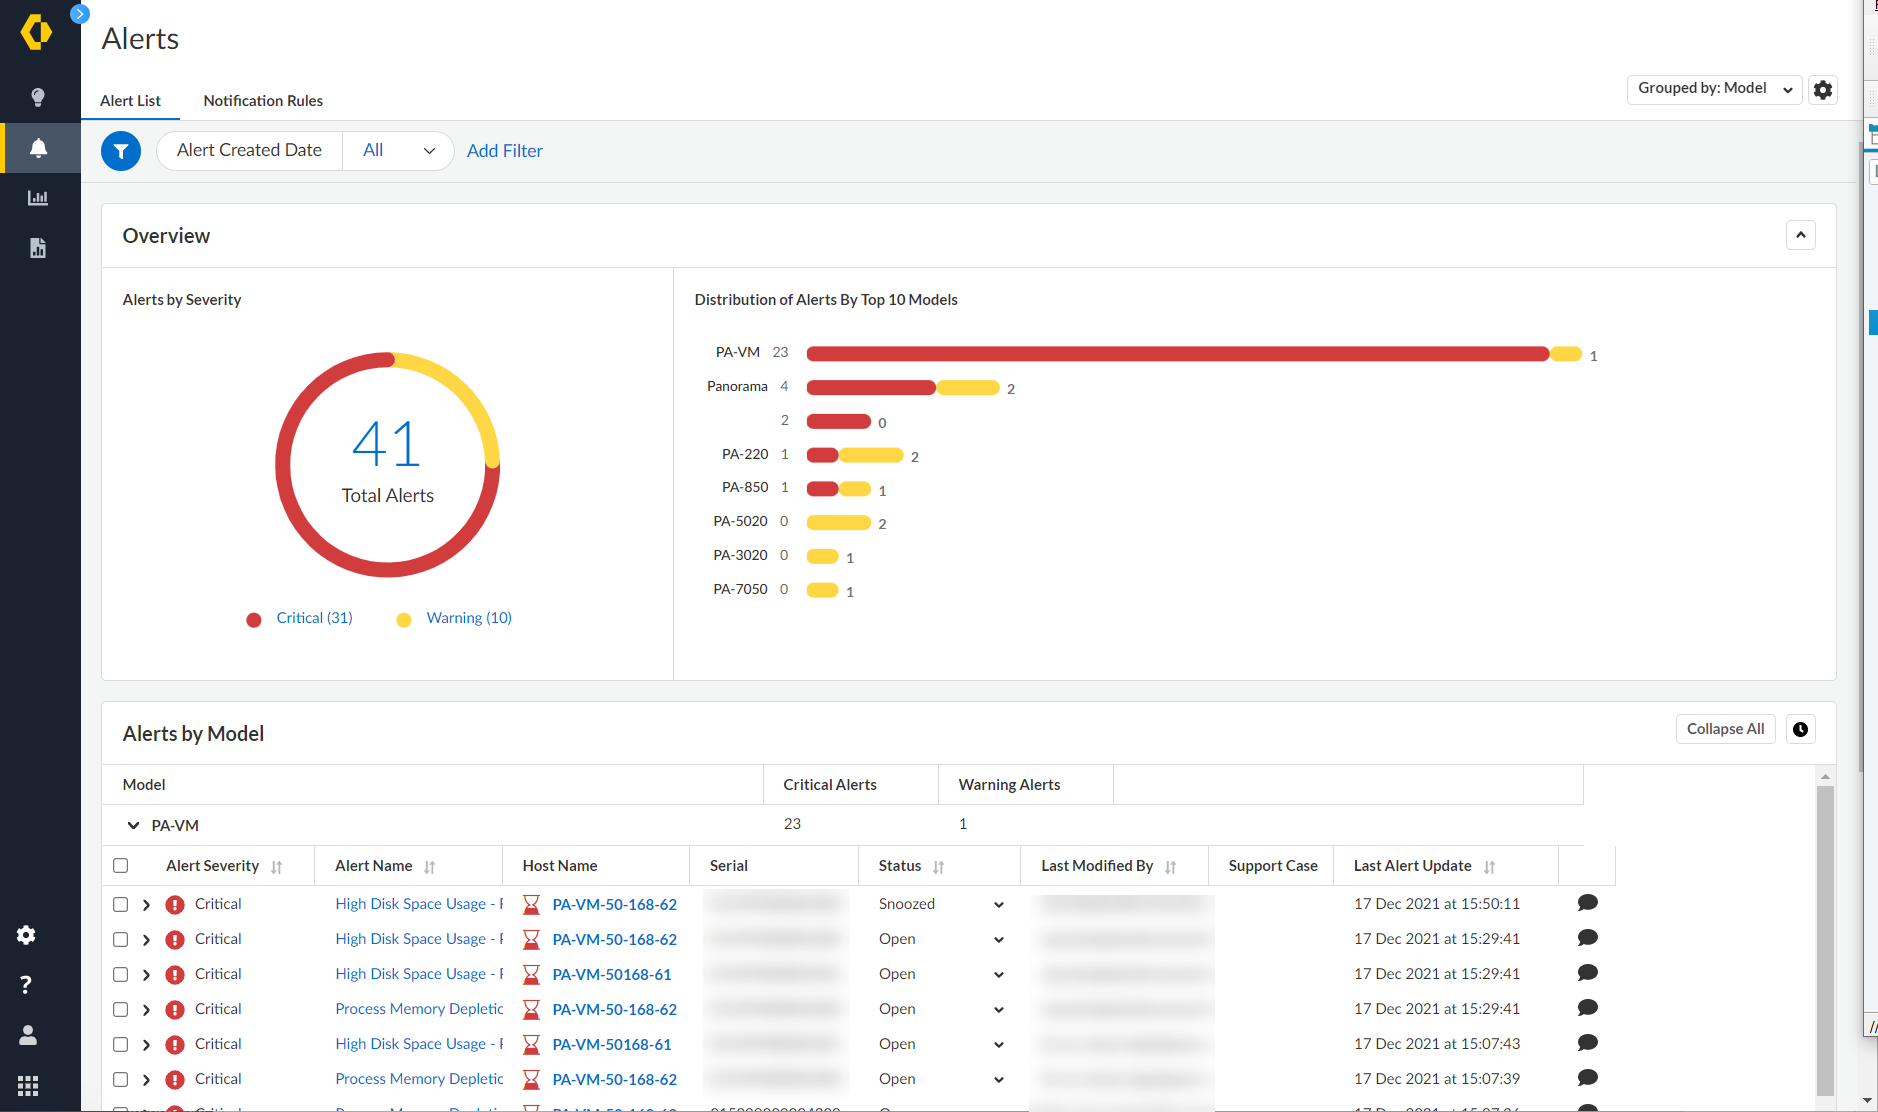Select checkbox of second Critical alert row
The height and width of the screenshot is (1112, 1878).
tap(121, 939)
